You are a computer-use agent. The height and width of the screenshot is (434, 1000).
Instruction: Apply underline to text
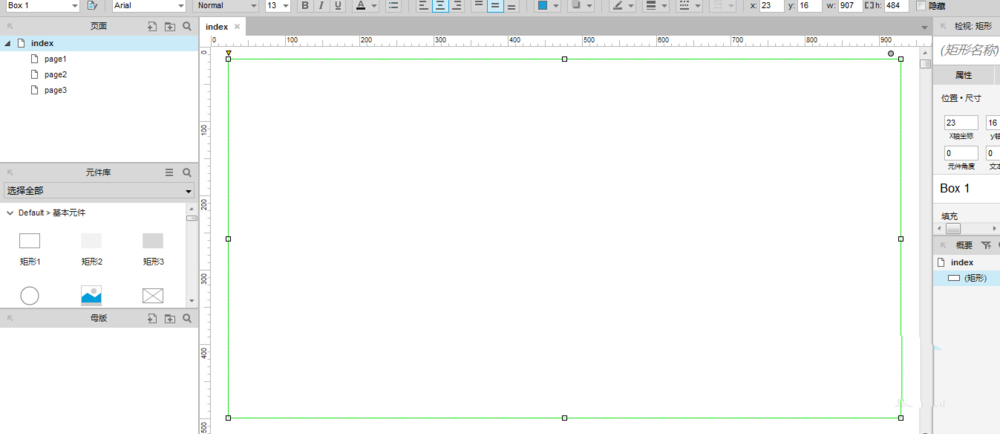337,6
